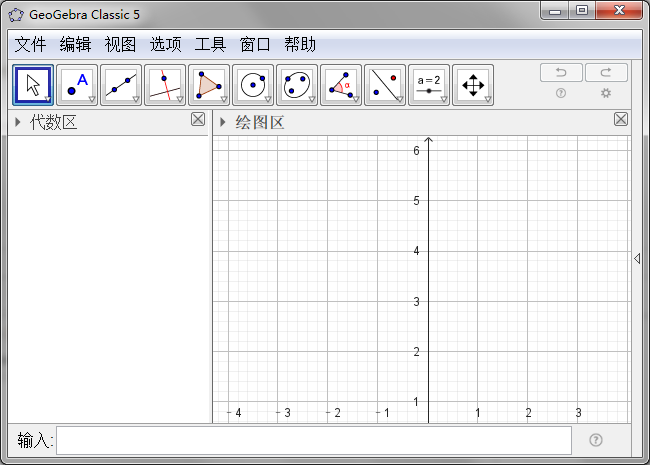Expand the 绘图区 style bar triangle

click(x=222, y=122)
